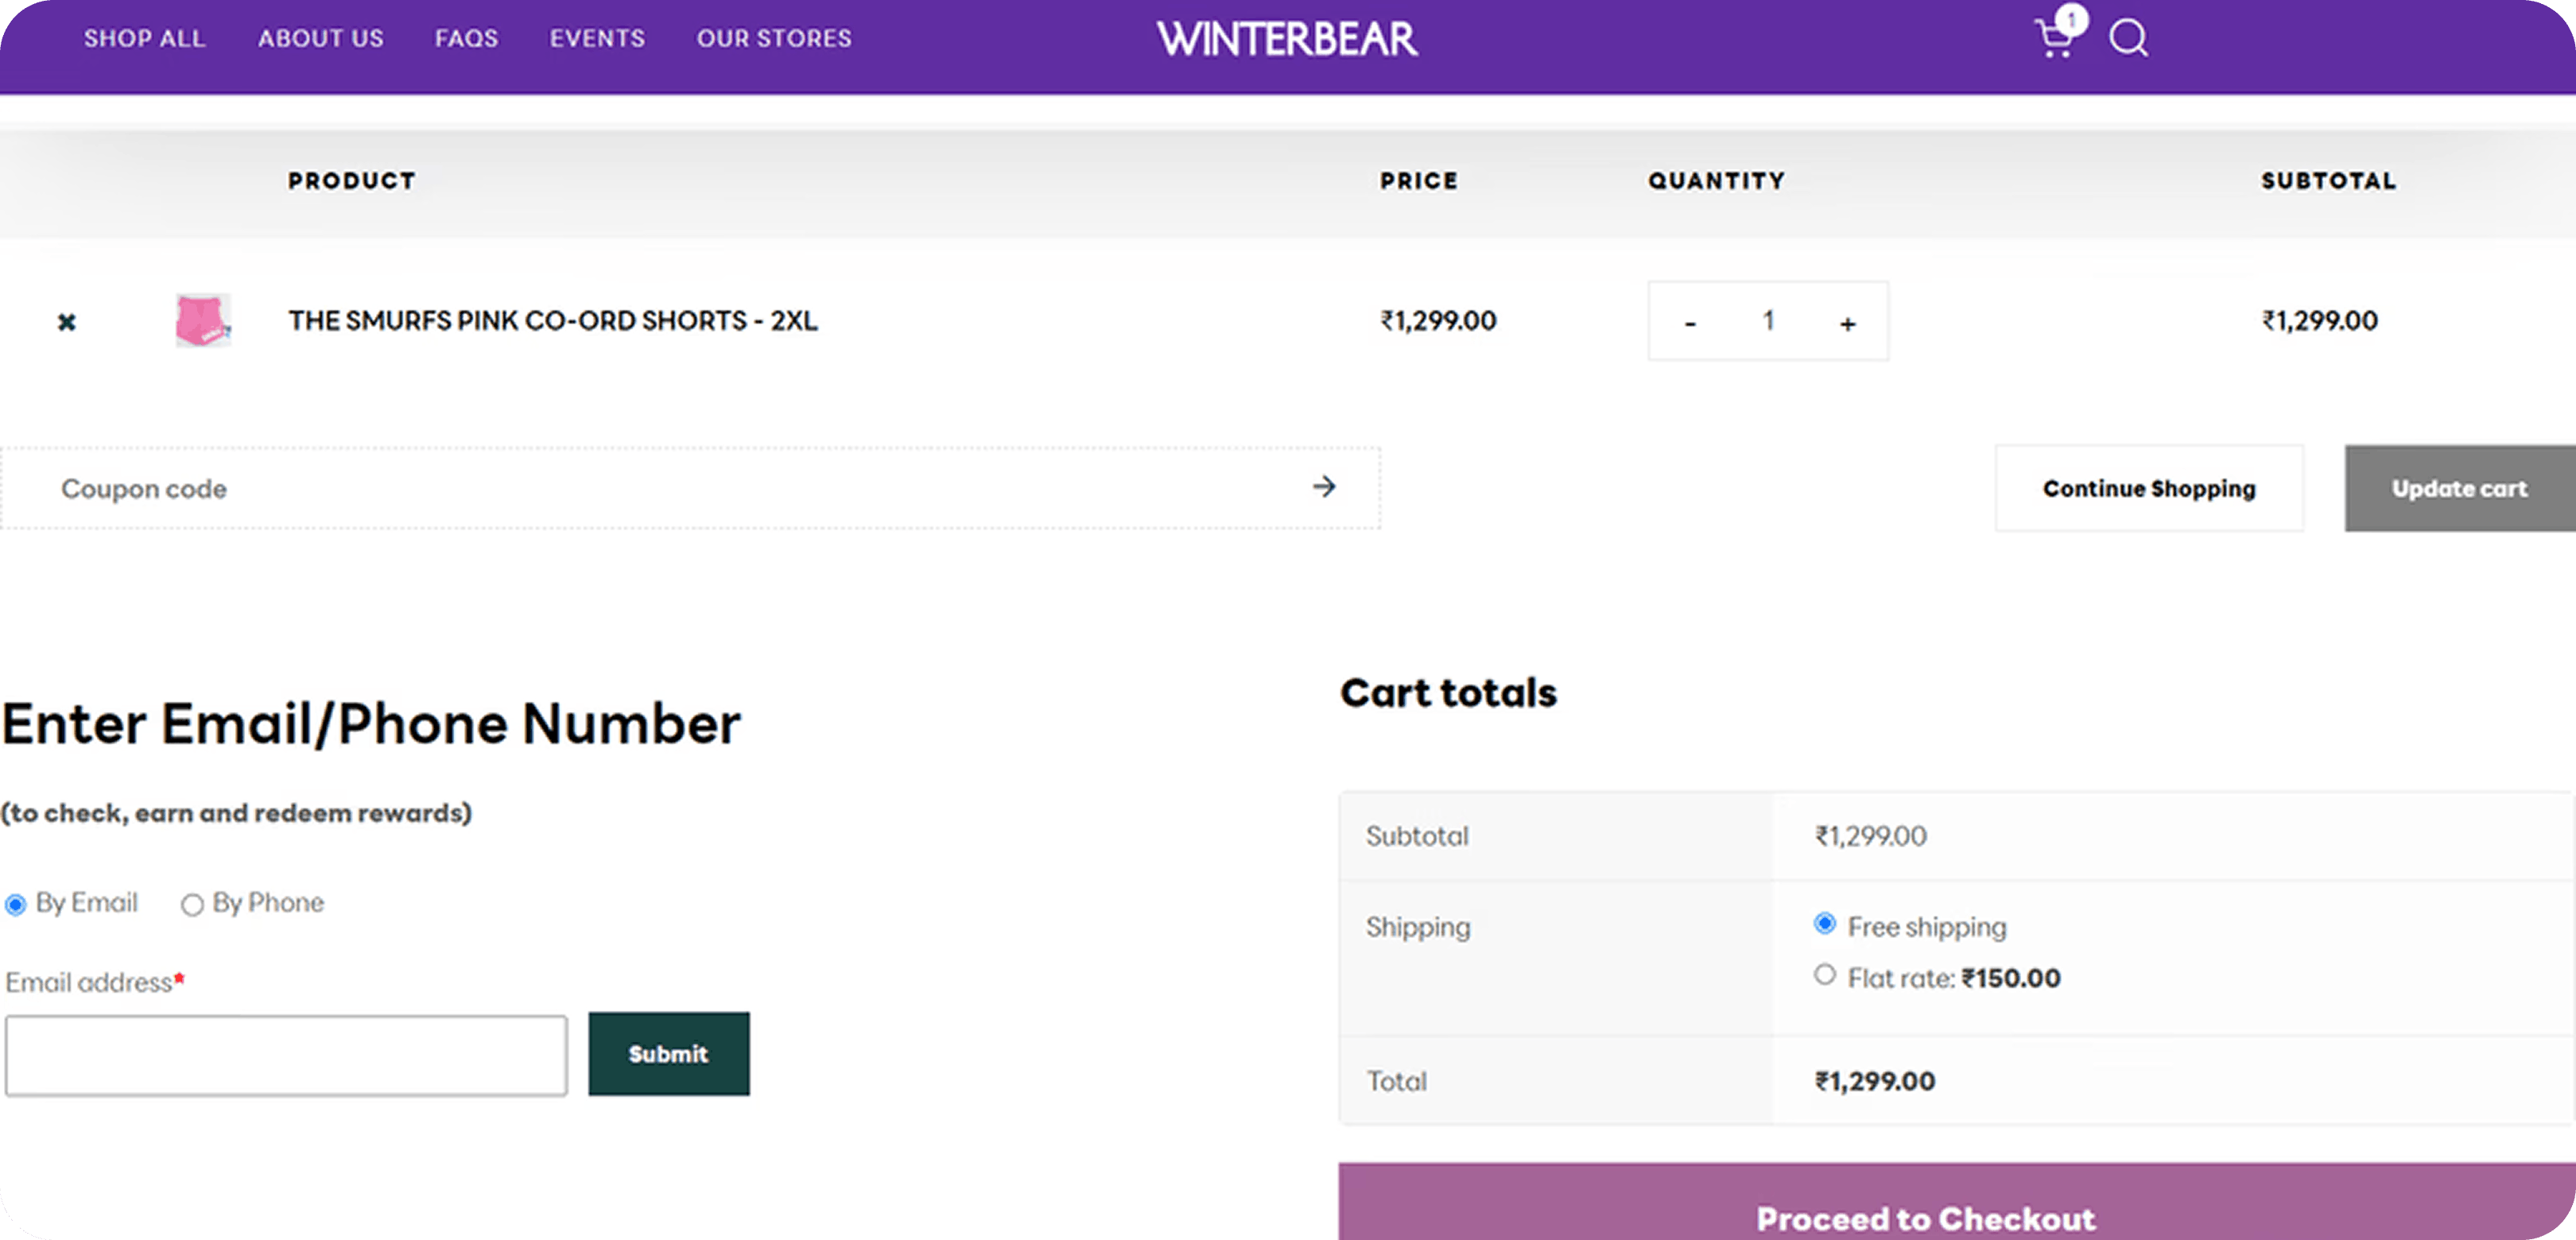Select the By Phone radio option
This screenshot has width=2576, height=1240.
tap(192, 905)
